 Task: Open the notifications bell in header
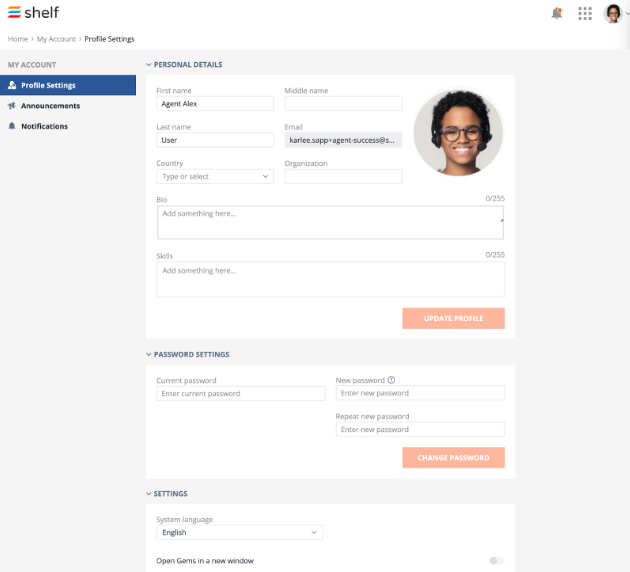[556, 13]
